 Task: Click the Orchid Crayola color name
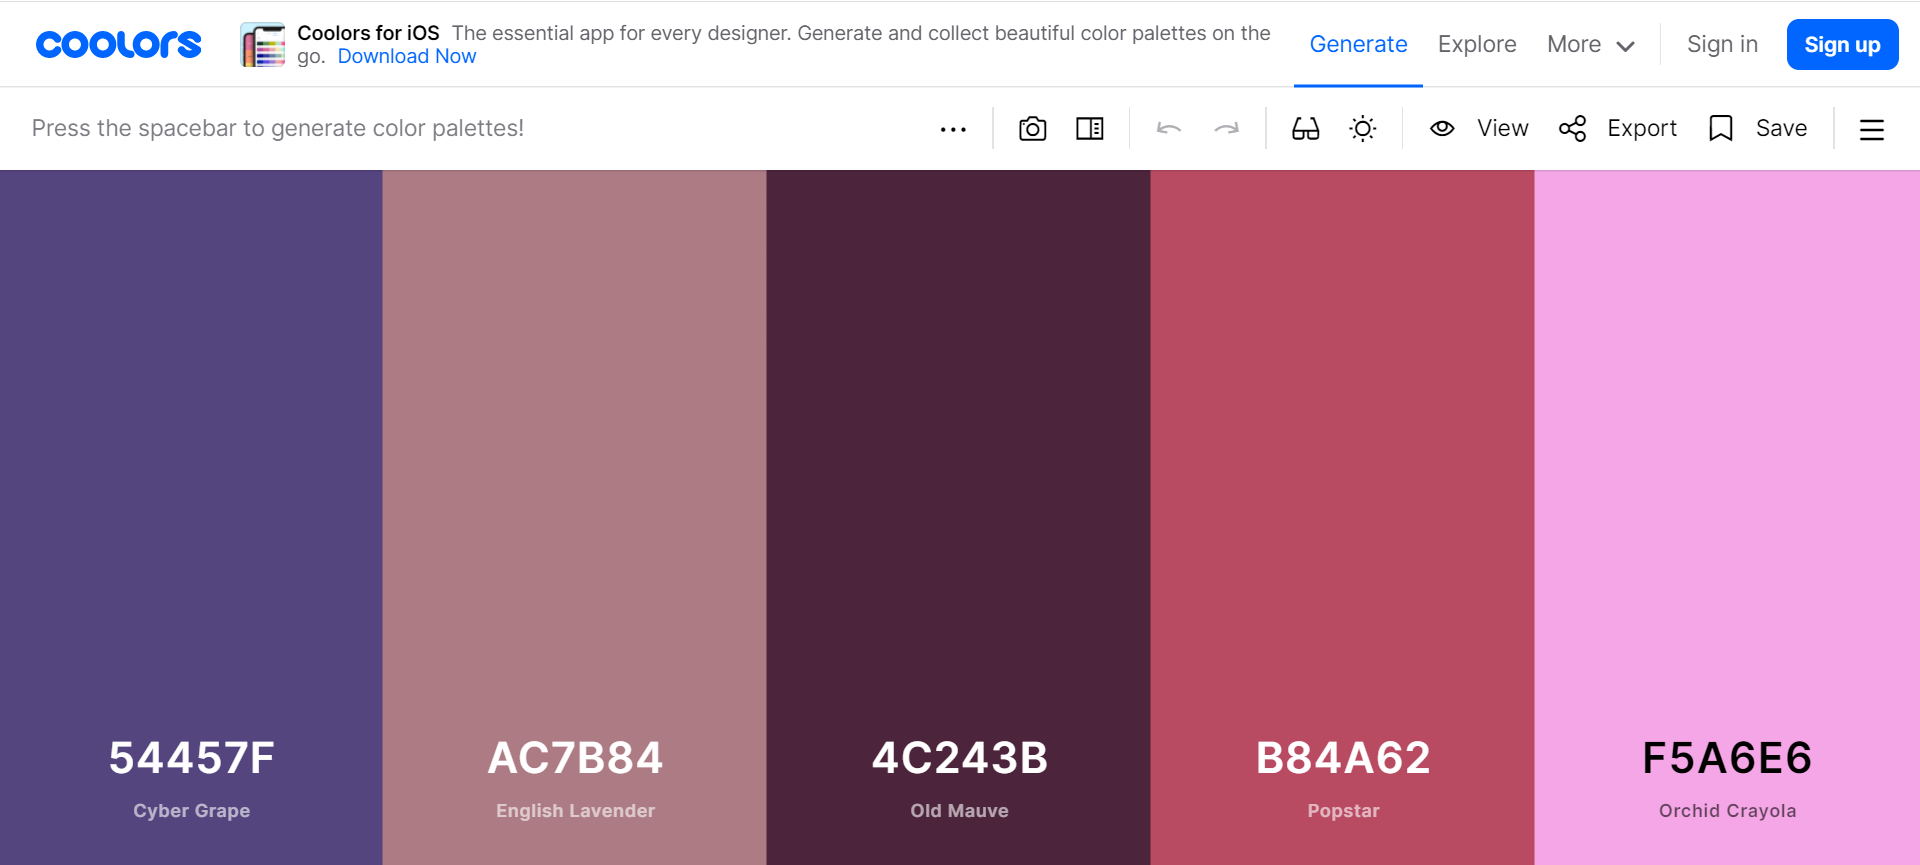pyautogui.click(x=1728, y=811)
